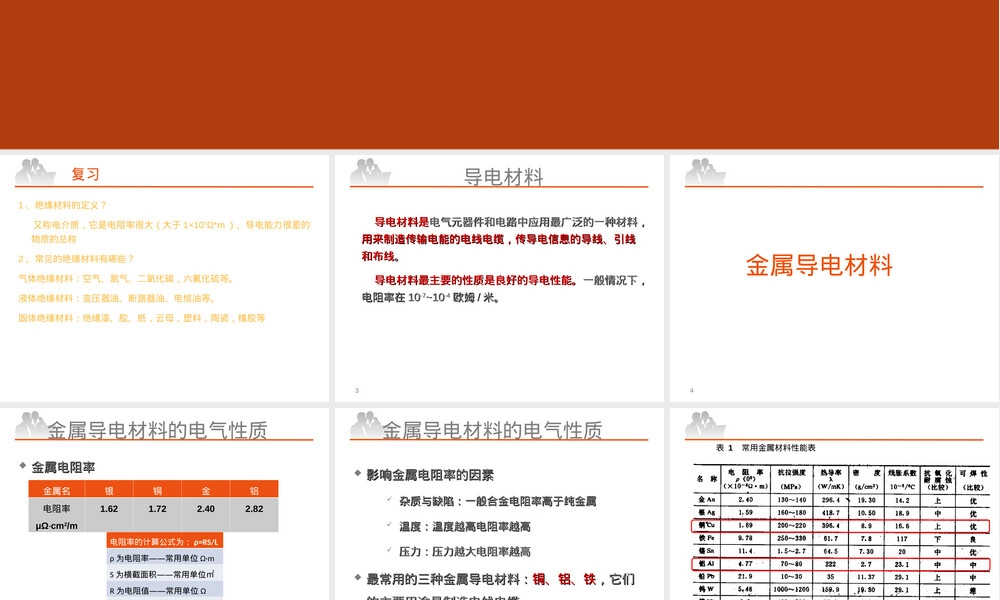This screenshot has height=600, width=1000.
Task: Click the caption 表 1 常用金属材料性能表
Action: tap(765, 448)
